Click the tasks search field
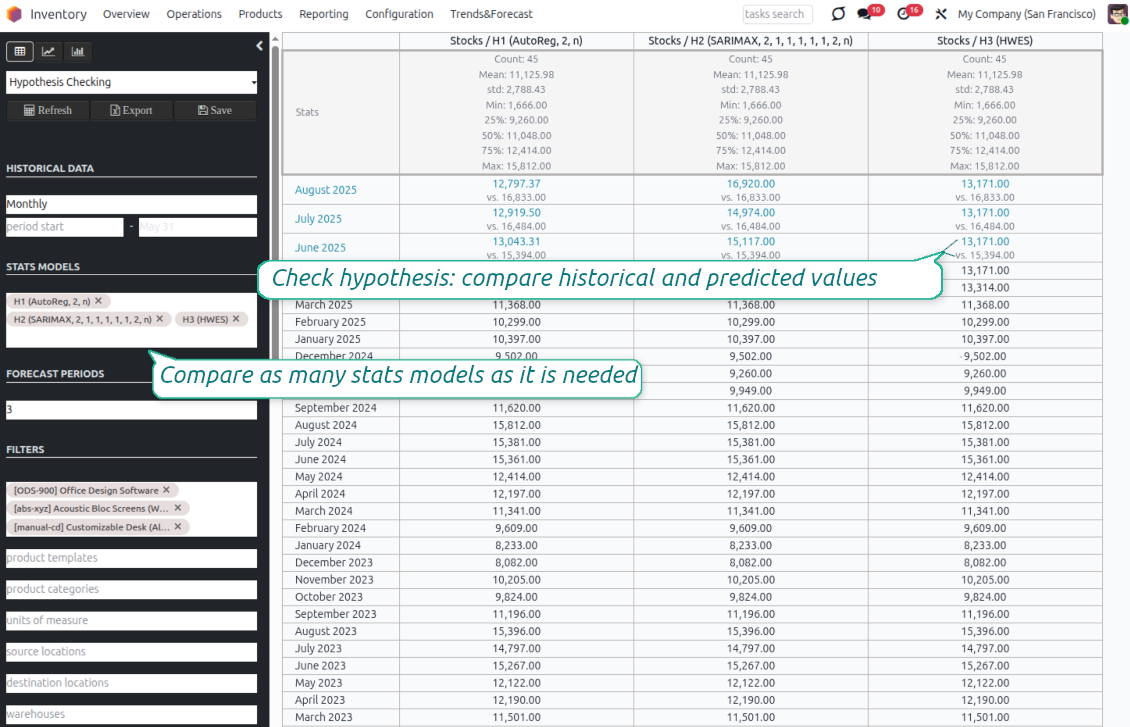The width and height of the screenshot is (1130, 727). [x=777, y=14]
